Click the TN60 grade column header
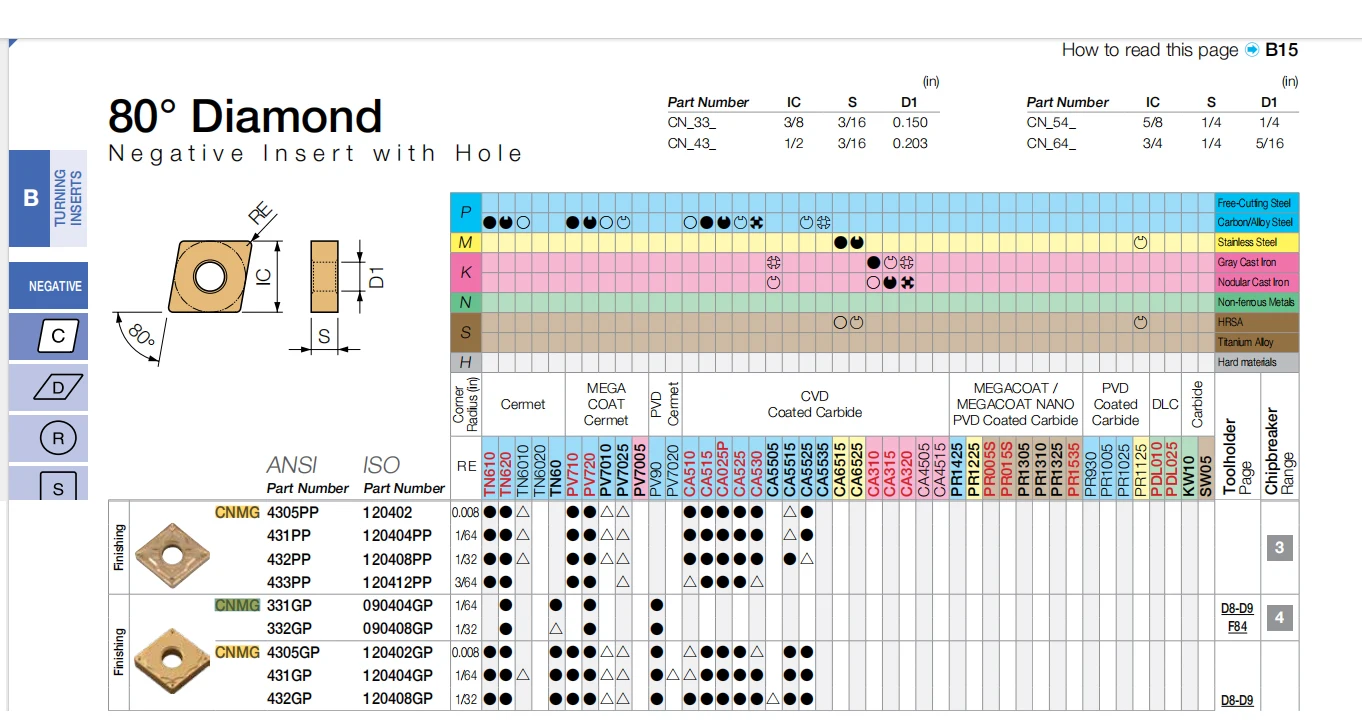 556,470
